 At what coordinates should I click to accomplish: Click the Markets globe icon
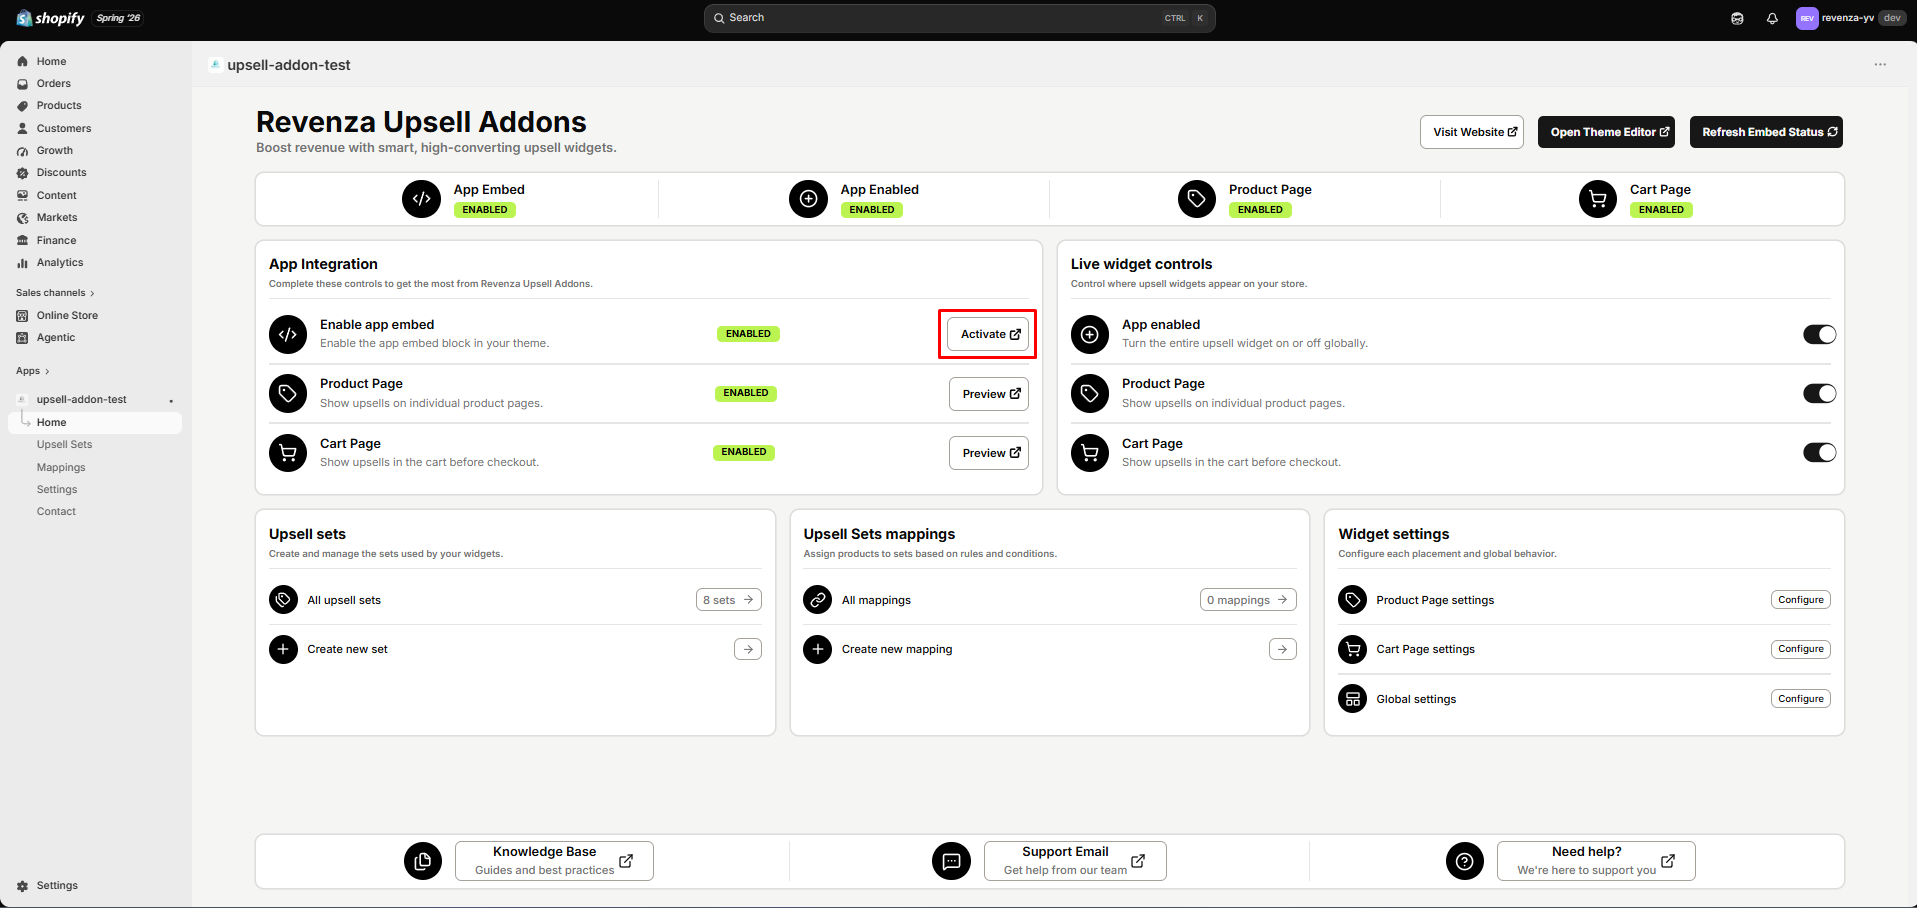pyautogui.click(x=22, y=218)
